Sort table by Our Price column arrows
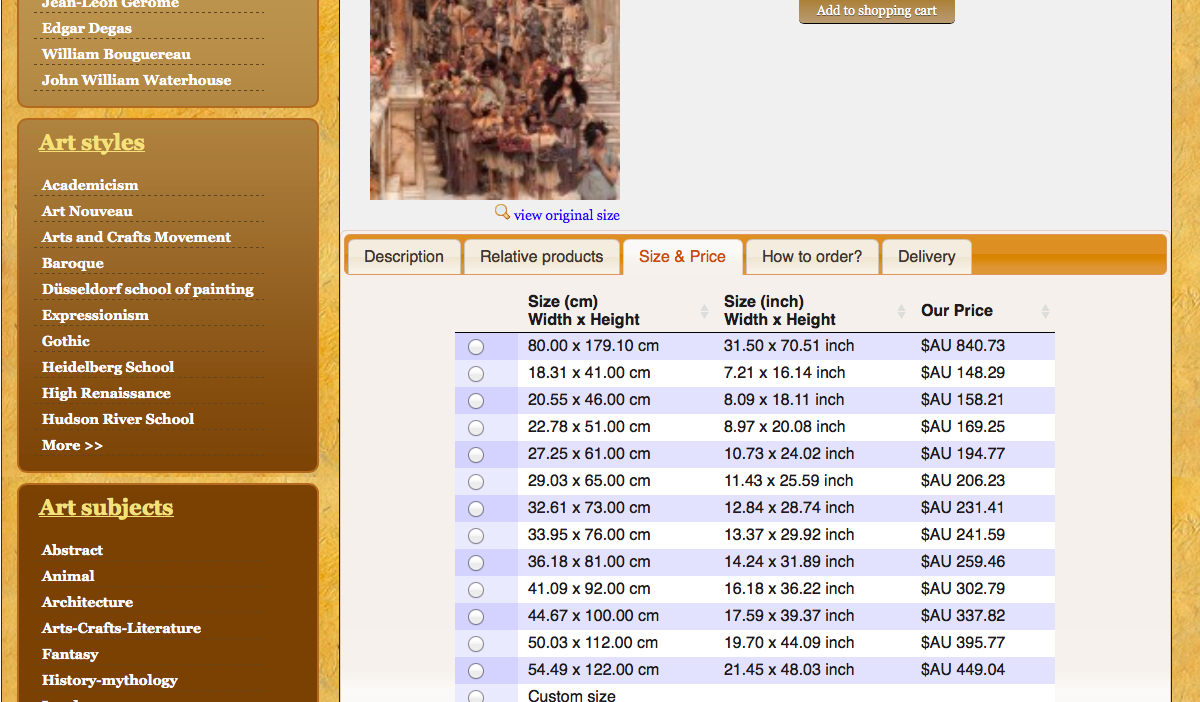This screenshot has height=702, width=1200. pyautogui.click(x=1045, y=312)
